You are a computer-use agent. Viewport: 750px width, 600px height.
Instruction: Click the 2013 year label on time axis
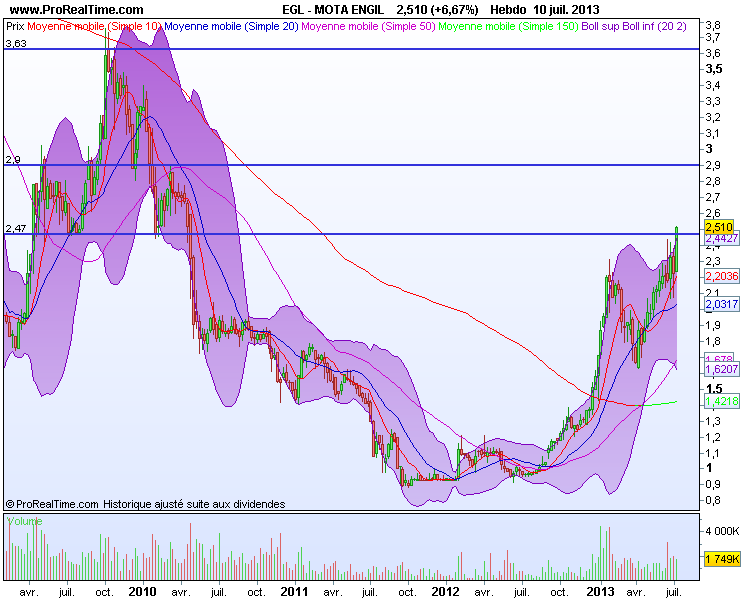pos(600,592)
